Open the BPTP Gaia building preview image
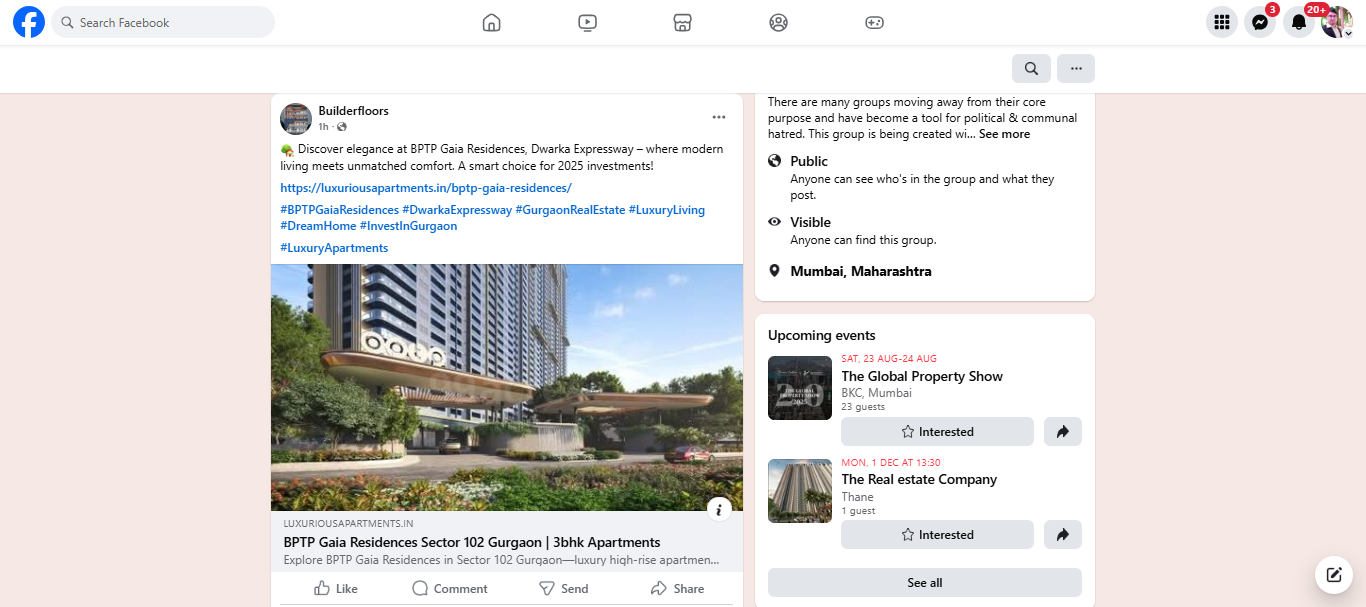The image size is (1366, 607). 507,388
